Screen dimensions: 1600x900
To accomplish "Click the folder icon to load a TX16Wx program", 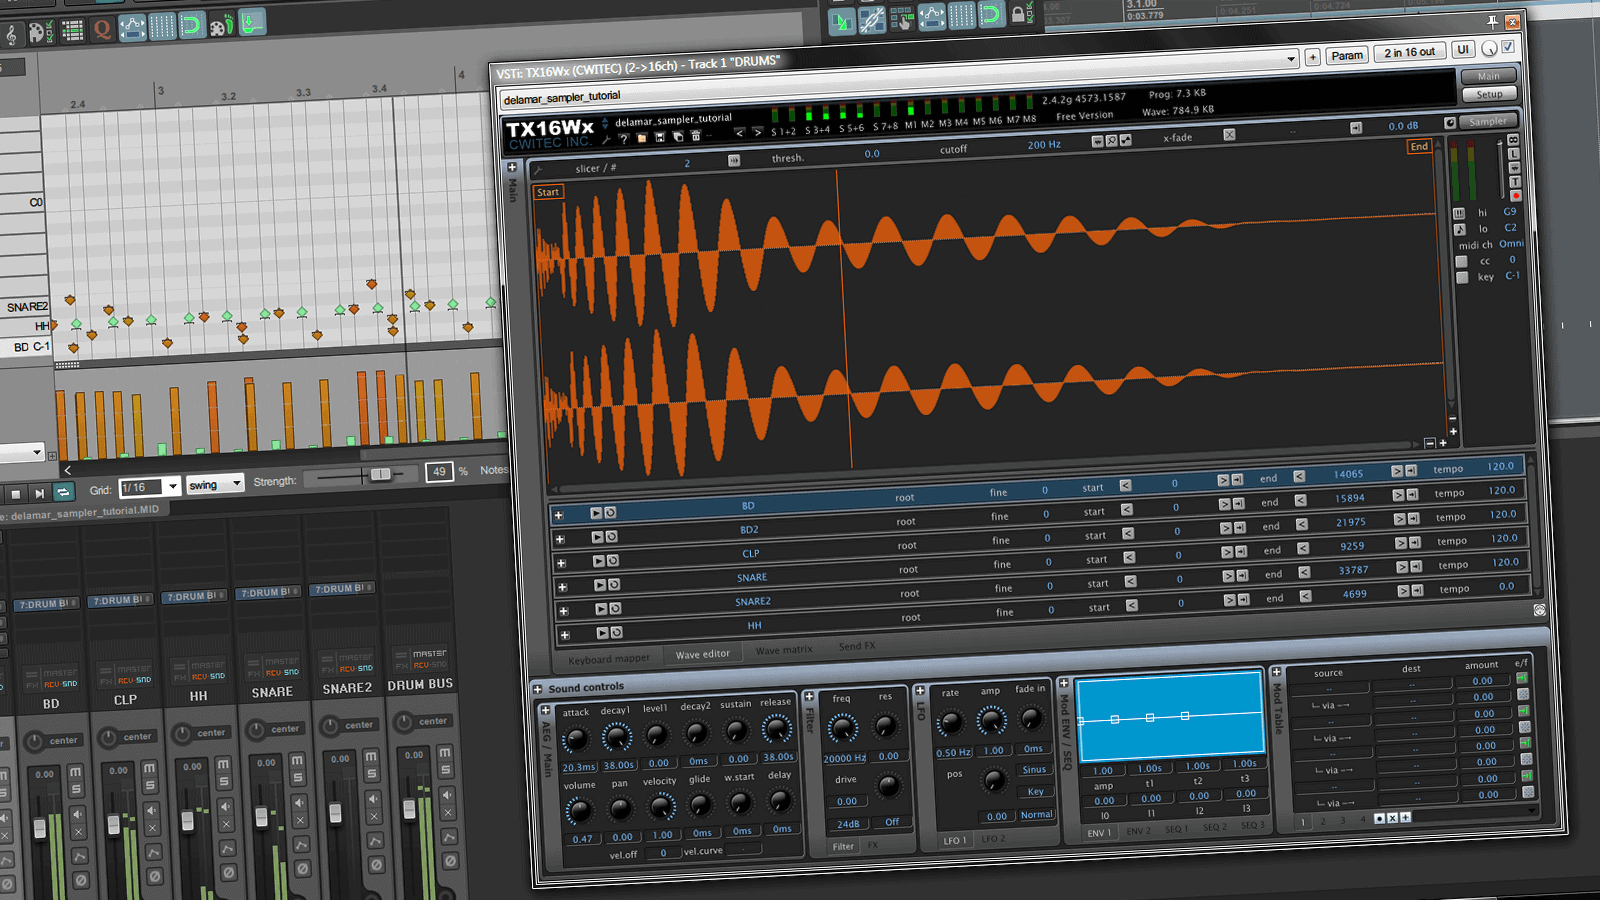I will coord(643,137).
